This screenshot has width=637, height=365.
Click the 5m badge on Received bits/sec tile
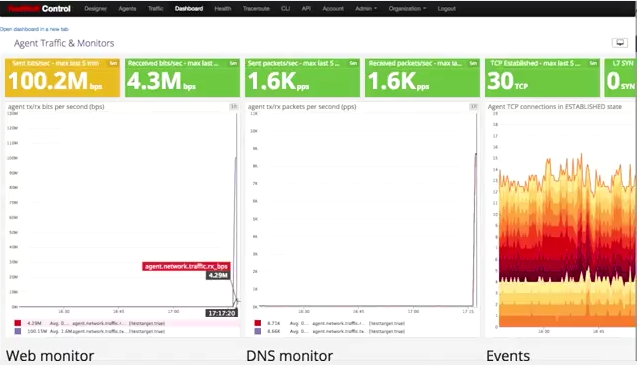coord(233,63)
